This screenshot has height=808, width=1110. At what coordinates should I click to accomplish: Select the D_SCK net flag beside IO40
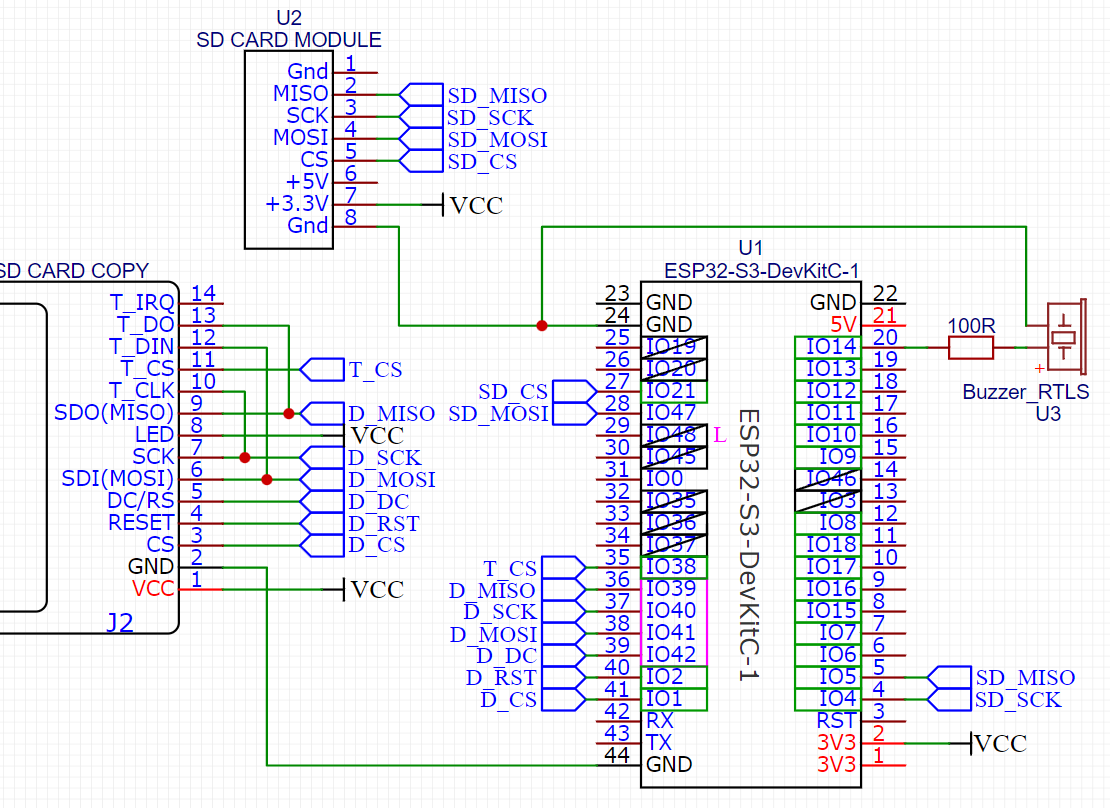pos(563,612)
